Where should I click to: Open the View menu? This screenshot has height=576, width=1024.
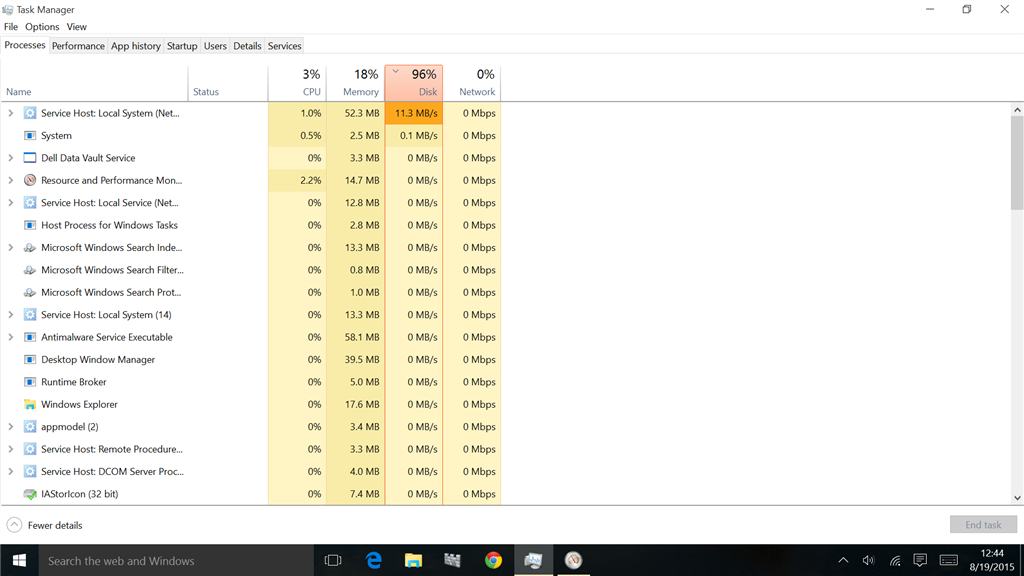[76, 27]
